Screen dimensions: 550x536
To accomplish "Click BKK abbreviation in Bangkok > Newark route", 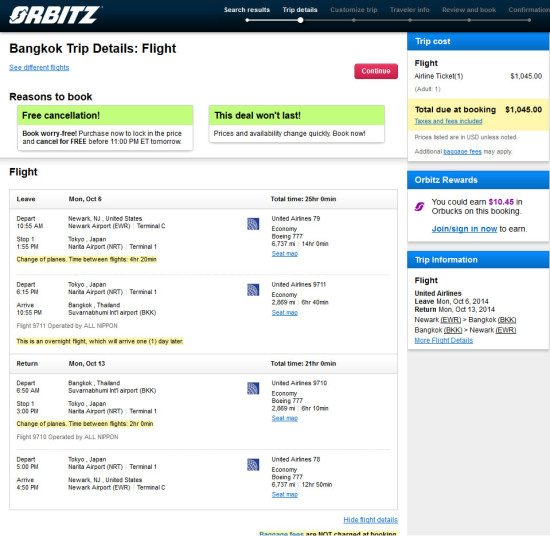I will [453, 330].
